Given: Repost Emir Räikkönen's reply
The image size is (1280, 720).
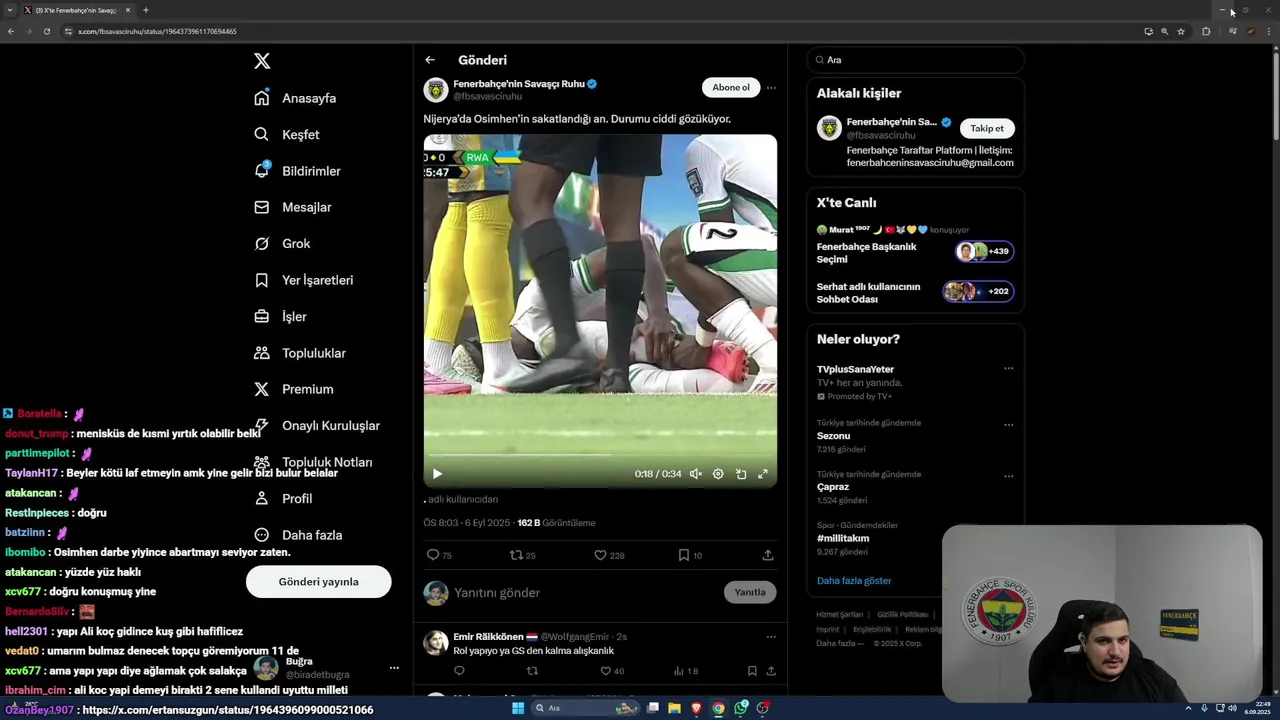Looking at the screenshot, I should pyautogui.click(x=532, y=671).
